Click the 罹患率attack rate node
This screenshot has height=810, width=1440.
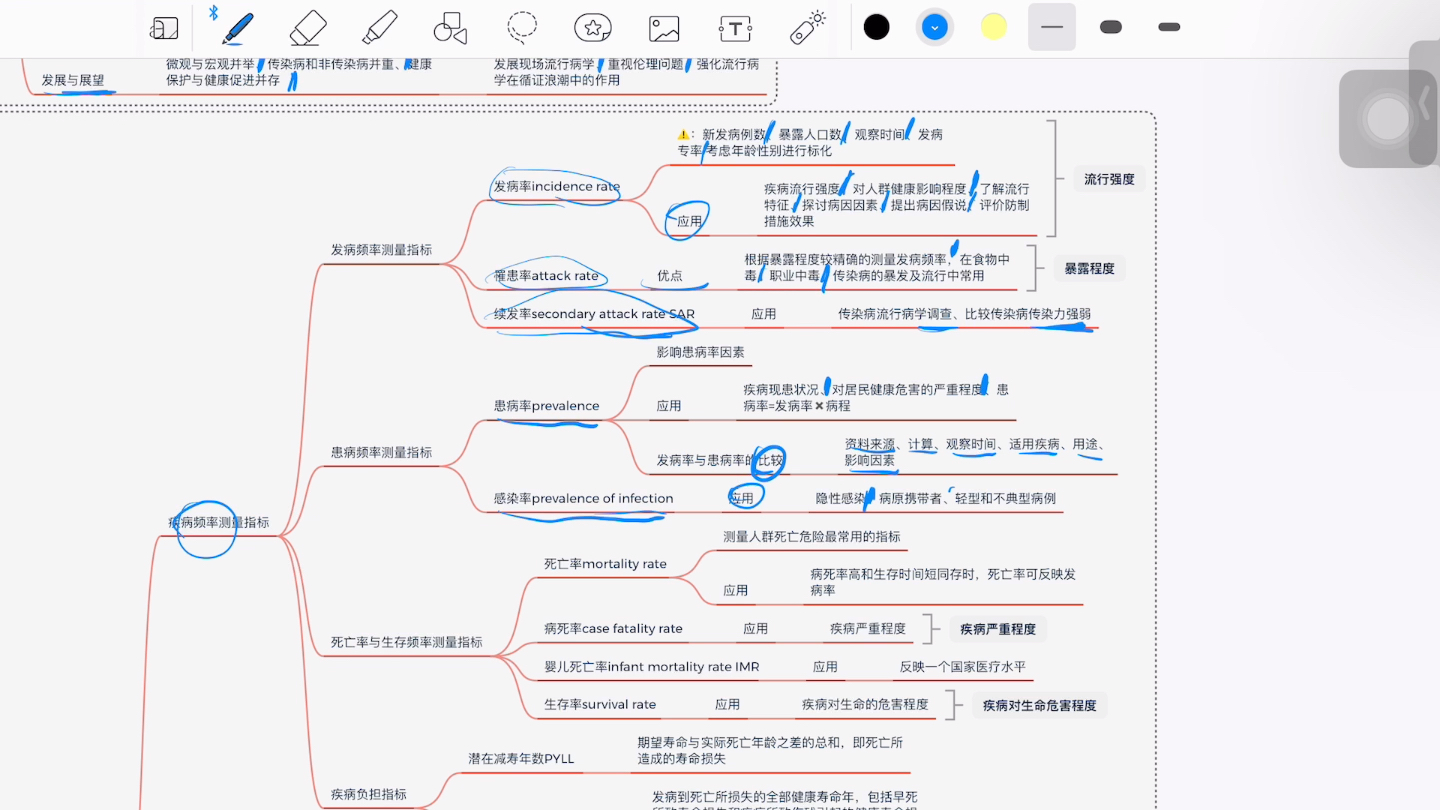pyautogui.click(x=546, y=276)
